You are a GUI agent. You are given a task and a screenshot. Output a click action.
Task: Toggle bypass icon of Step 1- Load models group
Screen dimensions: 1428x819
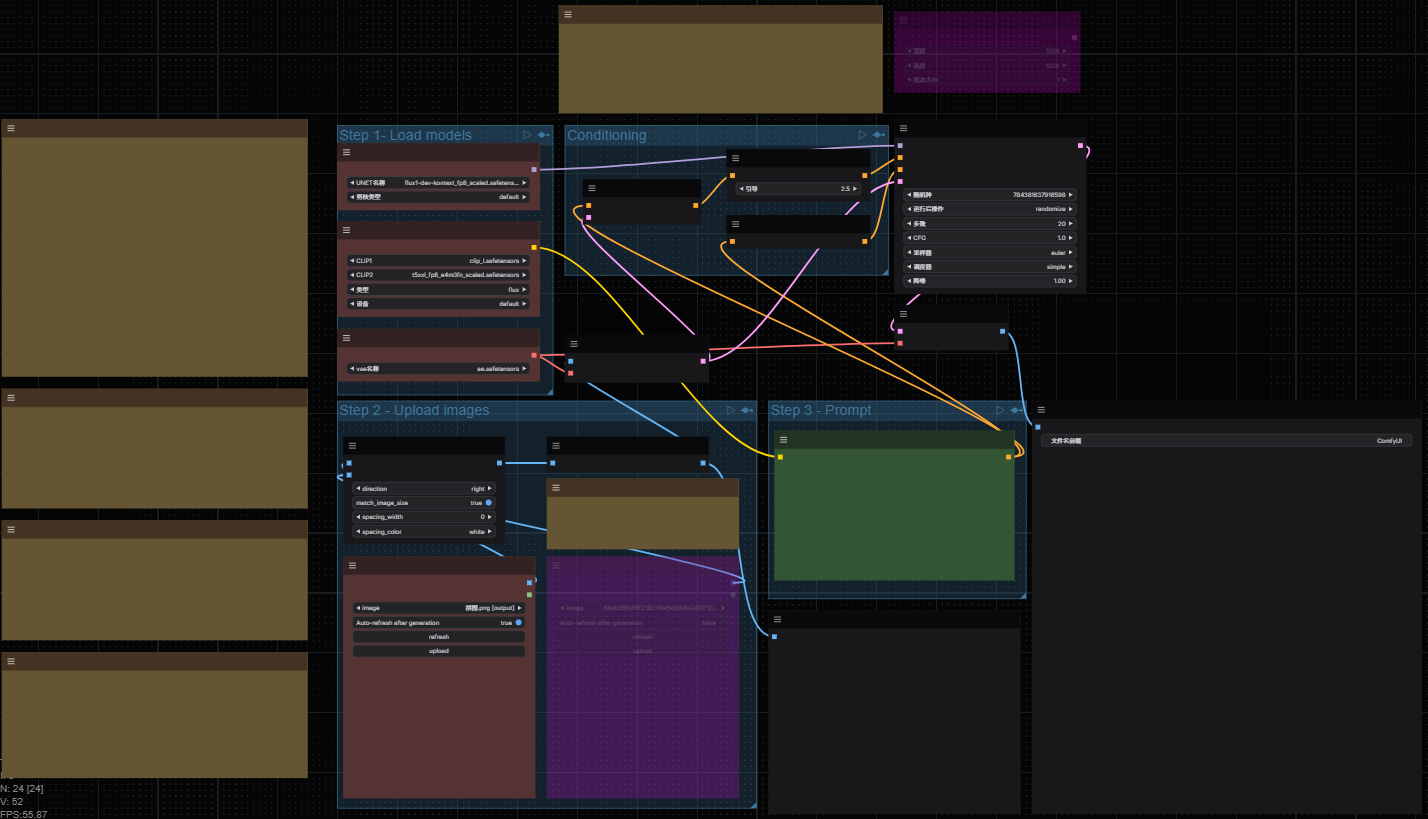543,135
